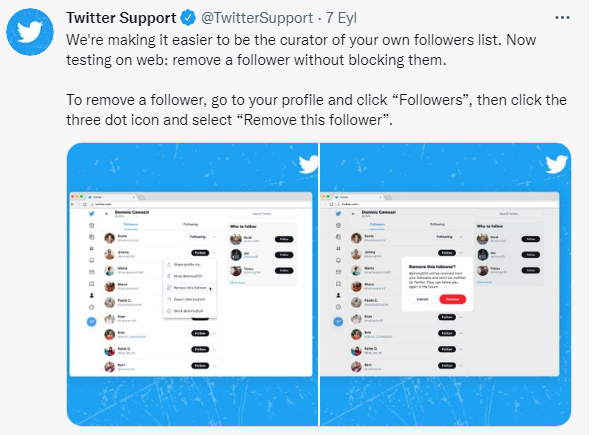
Task: Open the right embedded image showing the removal dialog
Action: click(x=446, y=284)
